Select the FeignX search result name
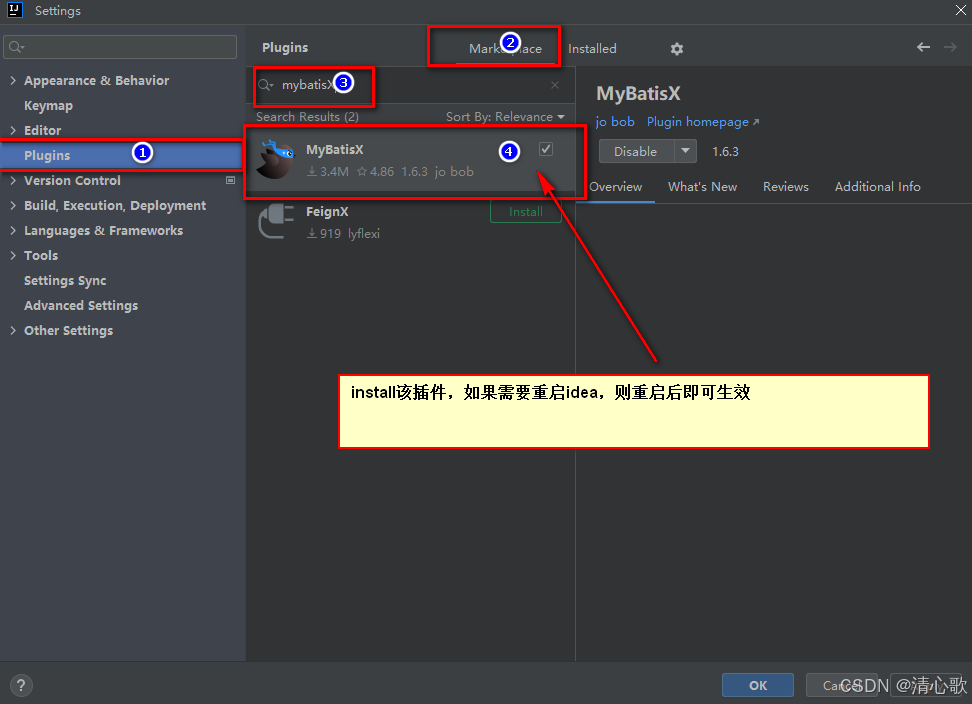The image size is (972, 704). [x=327, y=211]
